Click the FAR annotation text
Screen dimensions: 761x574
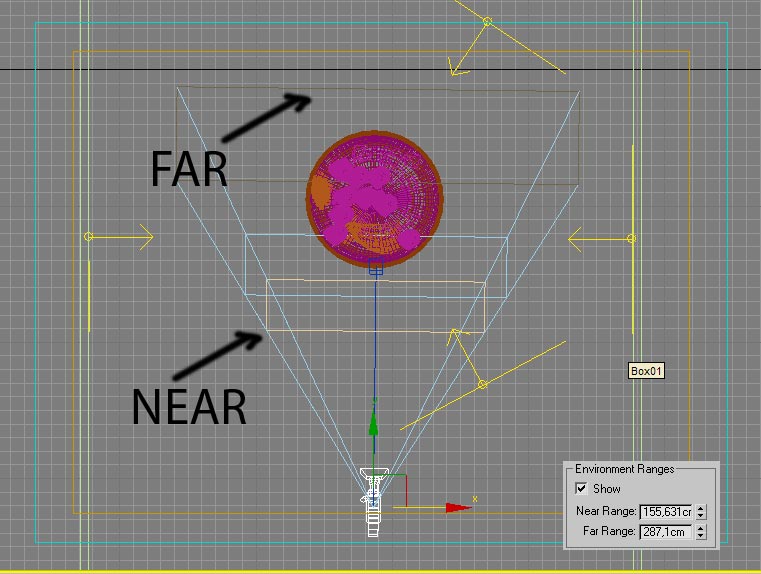[x=189, y=169]
